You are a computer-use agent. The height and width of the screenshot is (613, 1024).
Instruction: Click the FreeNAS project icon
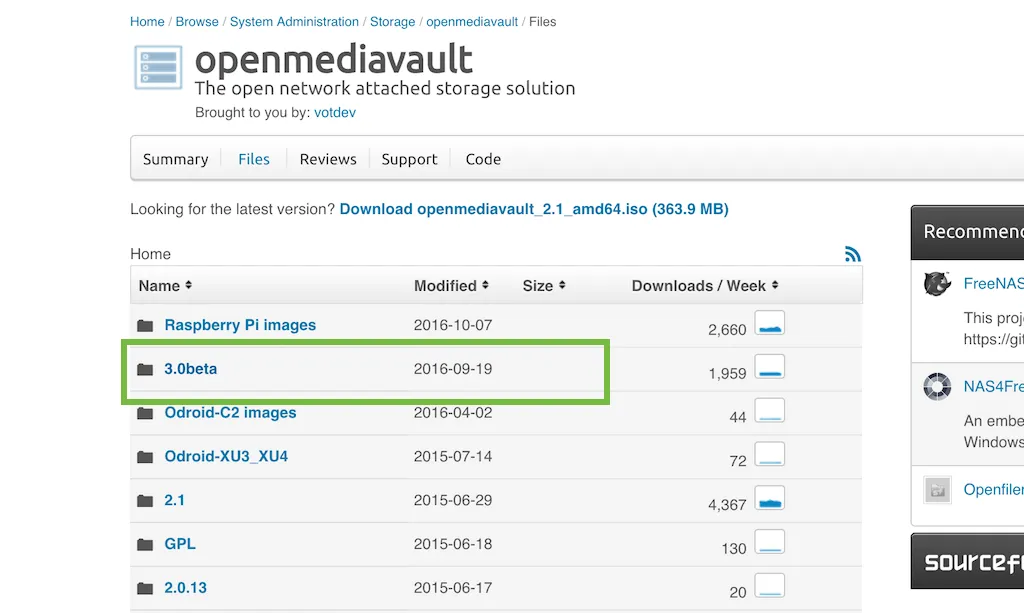937,284
